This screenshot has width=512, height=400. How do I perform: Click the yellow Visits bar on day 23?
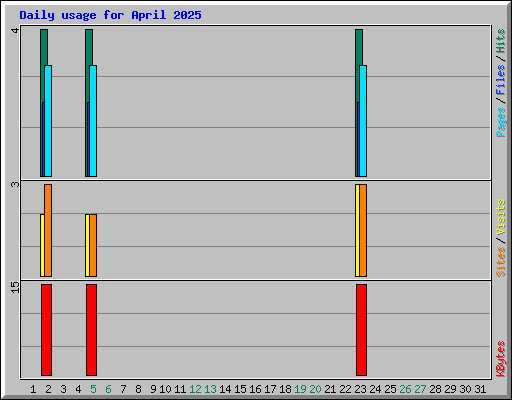(357, 230)
